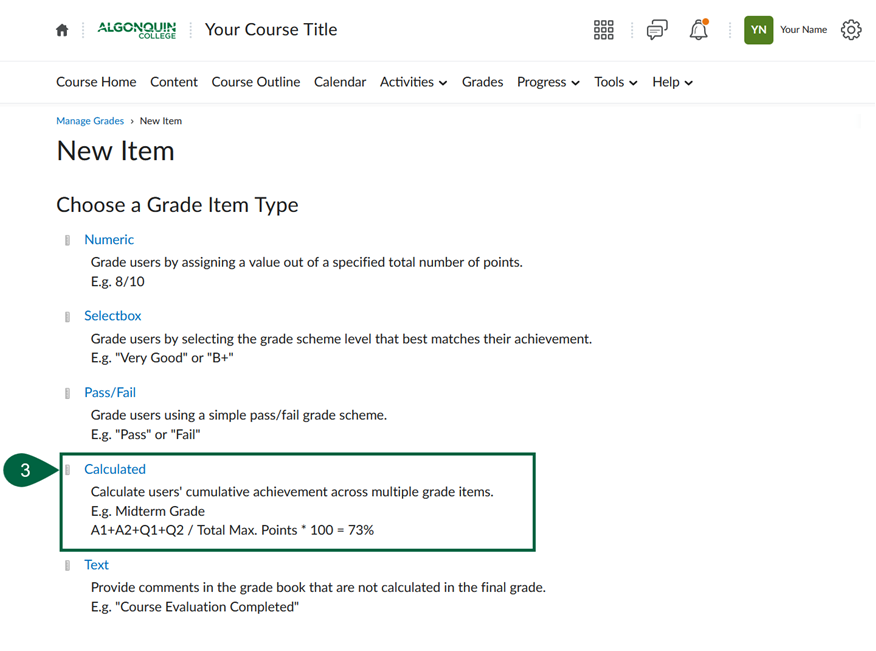
Task: Click the YN profile avatar
Action: pos(758,30)
